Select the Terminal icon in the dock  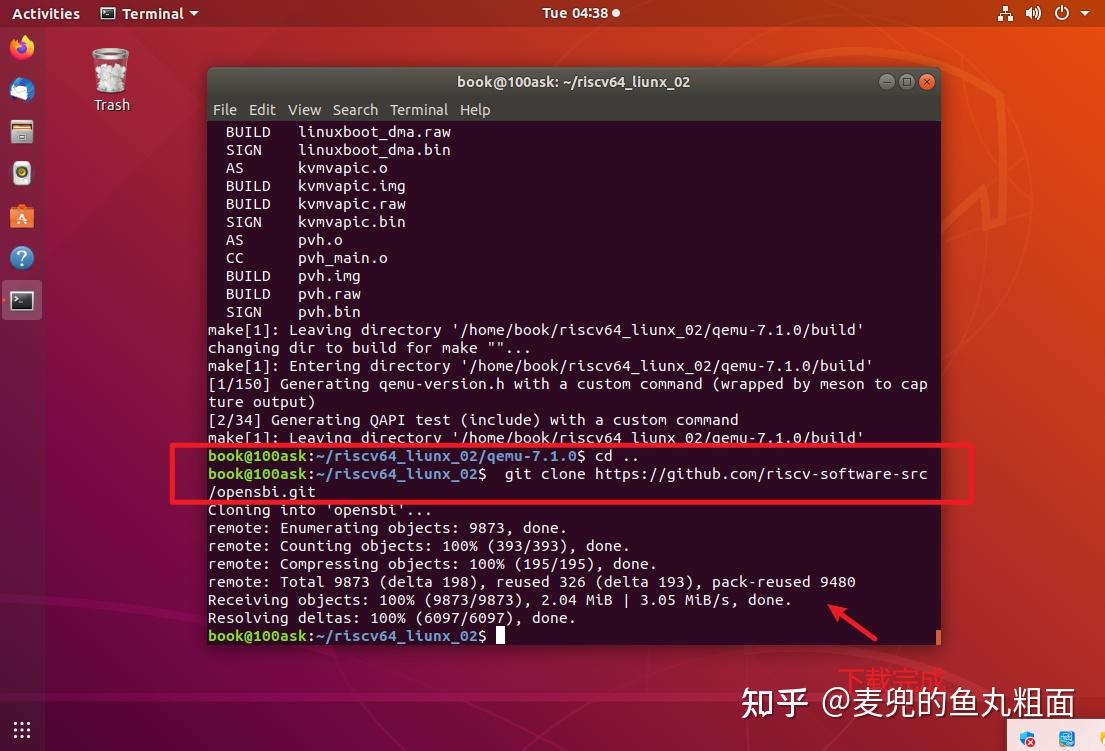coord(22,299)
